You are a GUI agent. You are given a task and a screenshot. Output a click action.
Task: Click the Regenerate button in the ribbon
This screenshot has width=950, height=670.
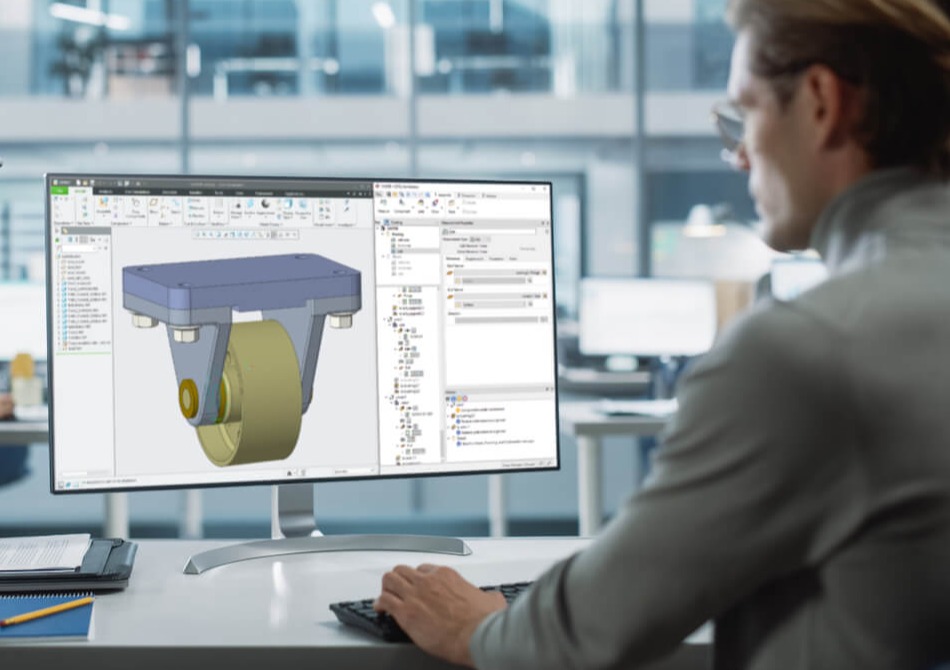[x=57, y=201]
